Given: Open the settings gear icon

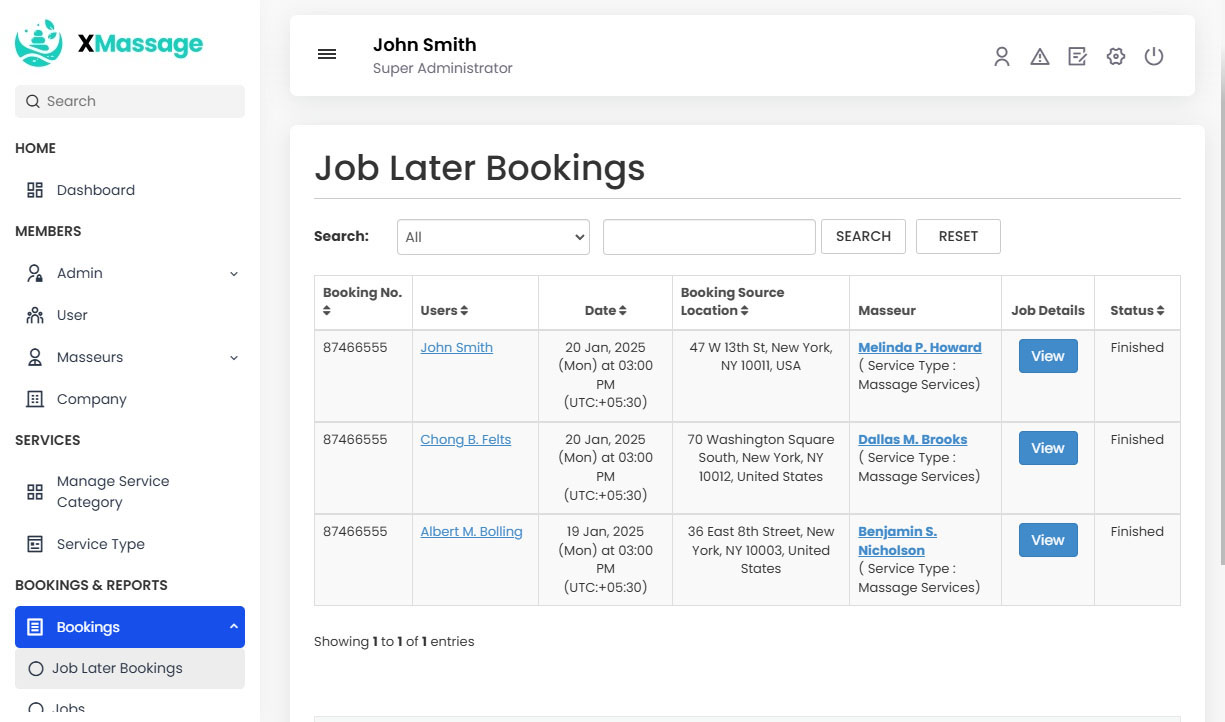Looking at the screenshot, I should tap(1116, 57).
